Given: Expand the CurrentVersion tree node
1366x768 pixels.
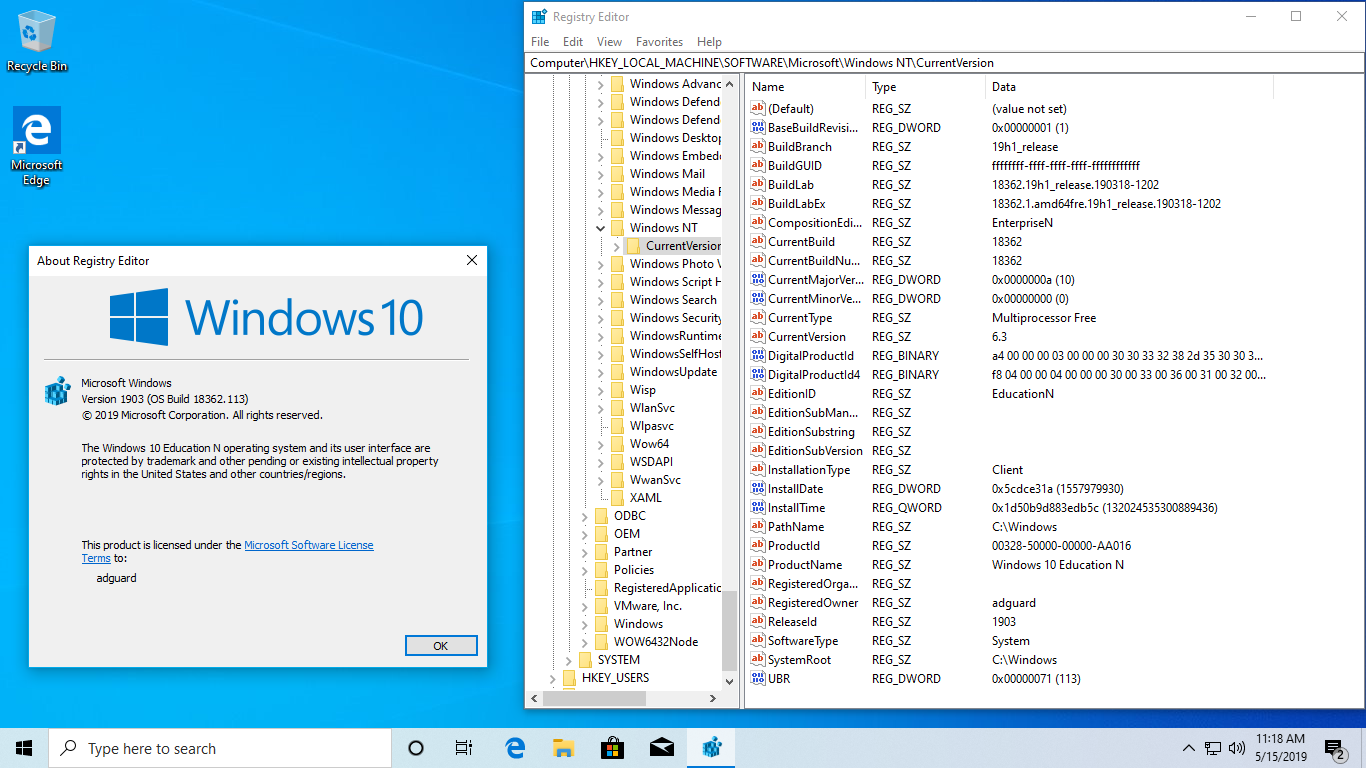Looking at the screenshot, I should [617, 246].
